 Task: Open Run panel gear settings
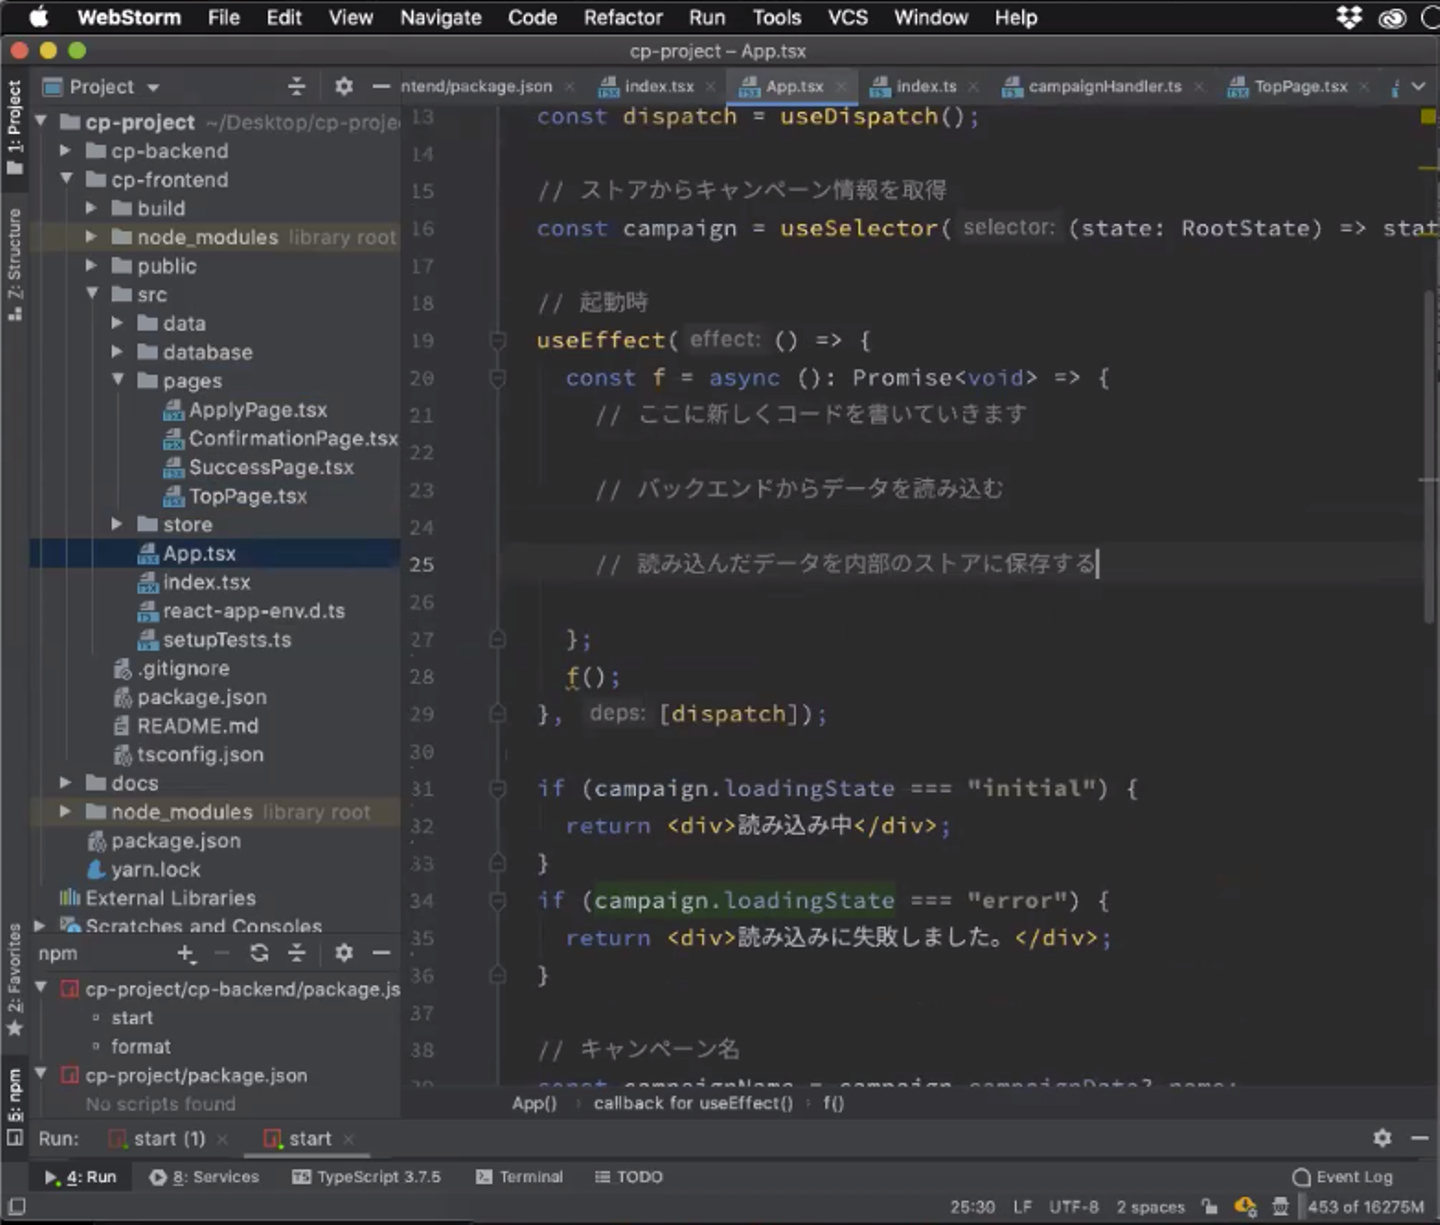[x=1382, y=1138]
